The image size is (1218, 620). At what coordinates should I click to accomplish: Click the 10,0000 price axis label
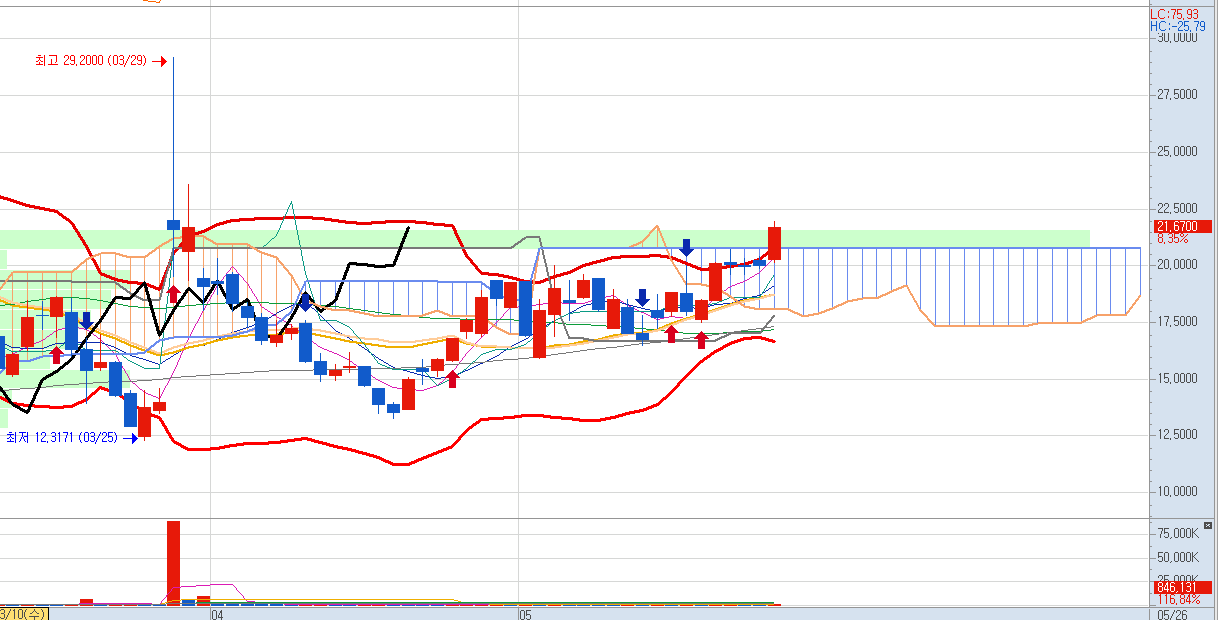coord(1176,491)
